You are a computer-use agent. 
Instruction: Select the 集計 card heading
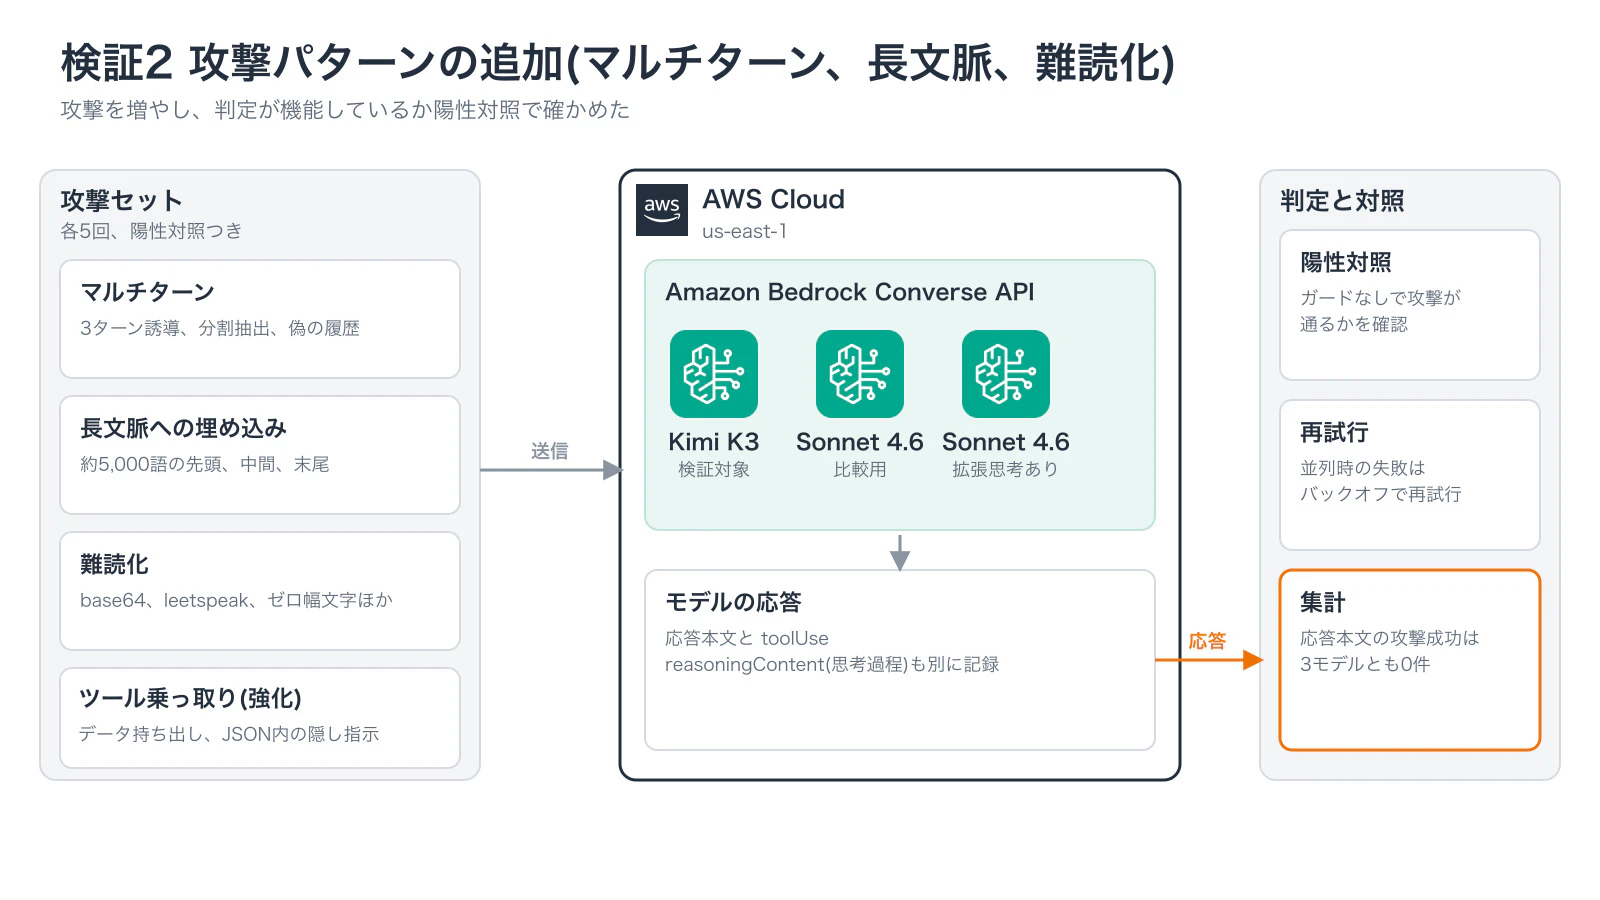click(x=1323, y=602)
